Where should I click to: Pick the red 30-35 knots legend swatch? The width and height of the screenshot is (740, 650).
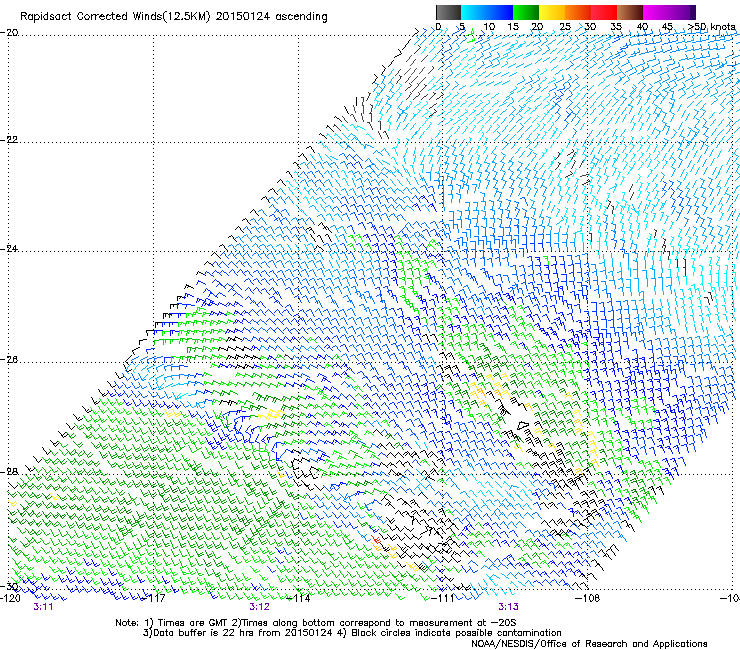coord(604,12)
